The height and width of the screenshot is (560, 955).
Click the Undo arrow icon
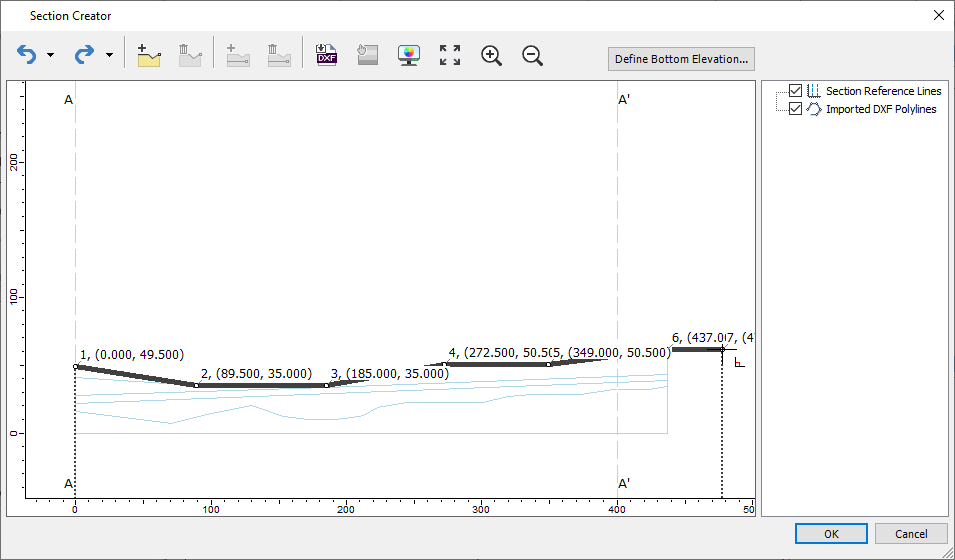tap(26, 55)
